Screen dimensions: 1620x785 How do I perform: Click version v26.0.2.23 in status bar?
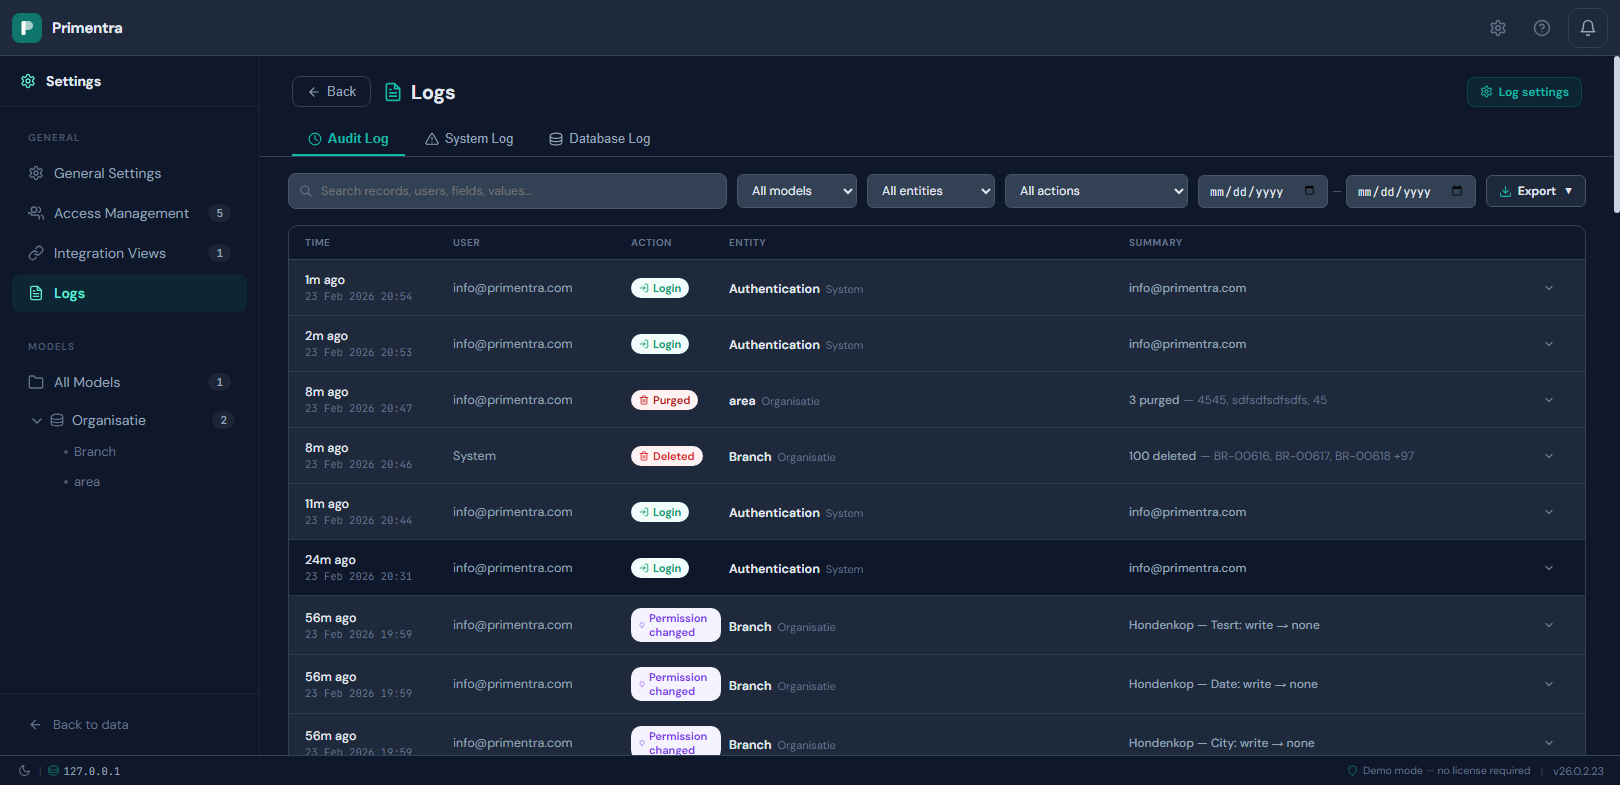coord(1578,771)
